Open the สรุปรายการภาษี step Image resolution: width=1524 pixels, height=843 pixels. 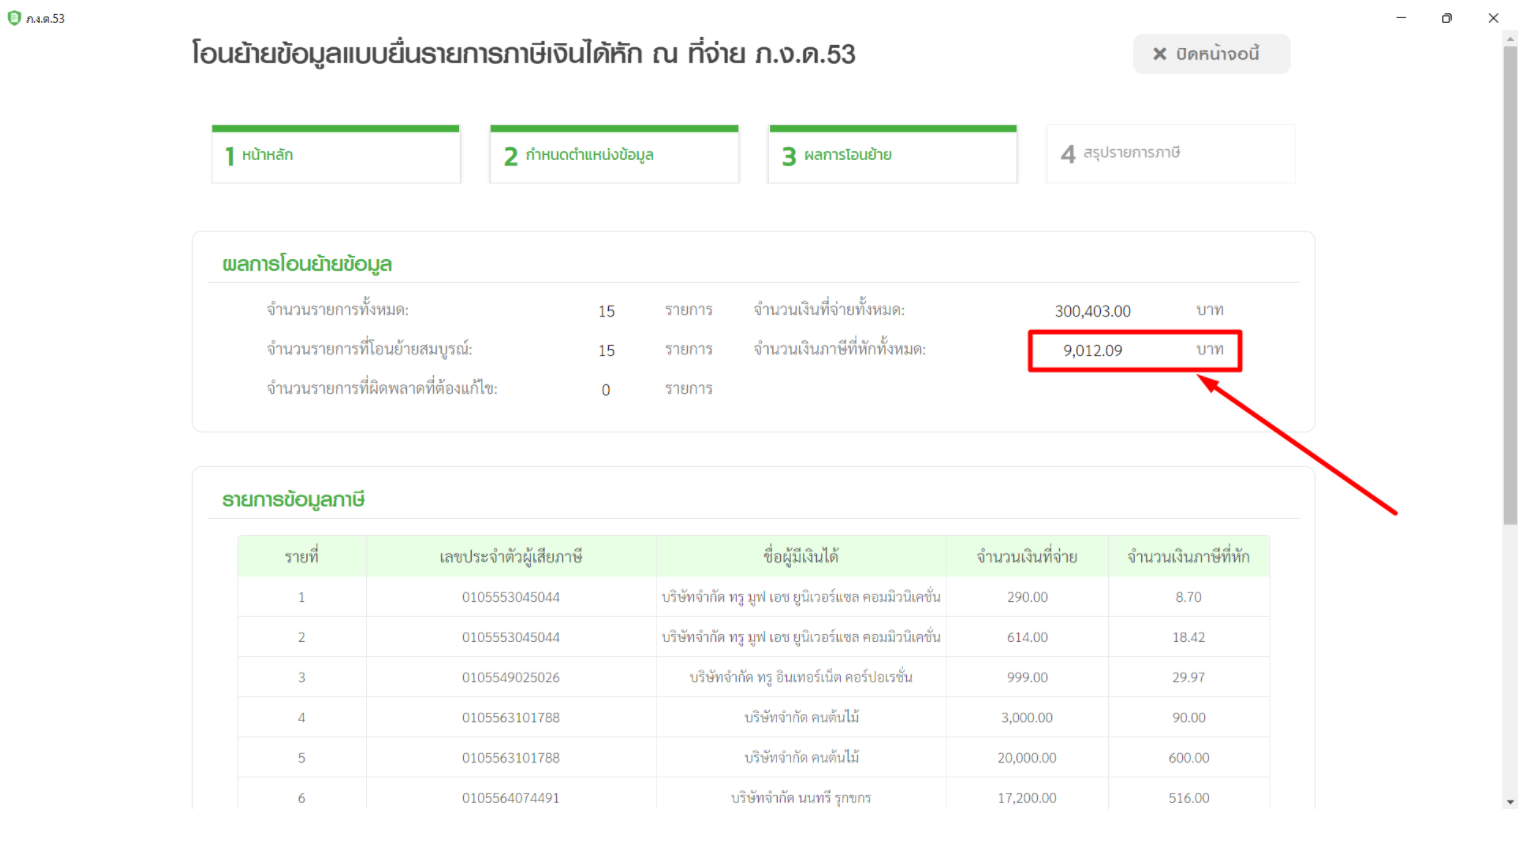coord(1170,154)
